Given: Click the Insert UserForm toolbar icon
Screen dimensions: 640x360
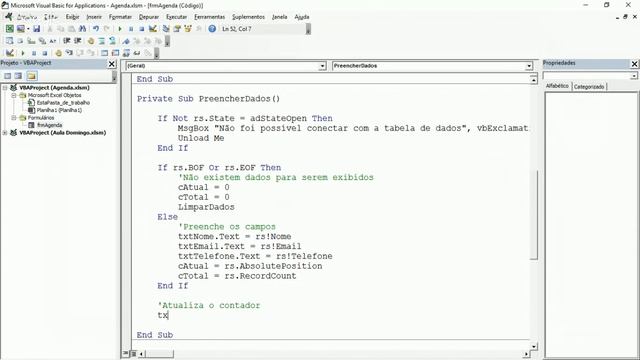Looking at the screenshot, I should click(x=20, y=29).
